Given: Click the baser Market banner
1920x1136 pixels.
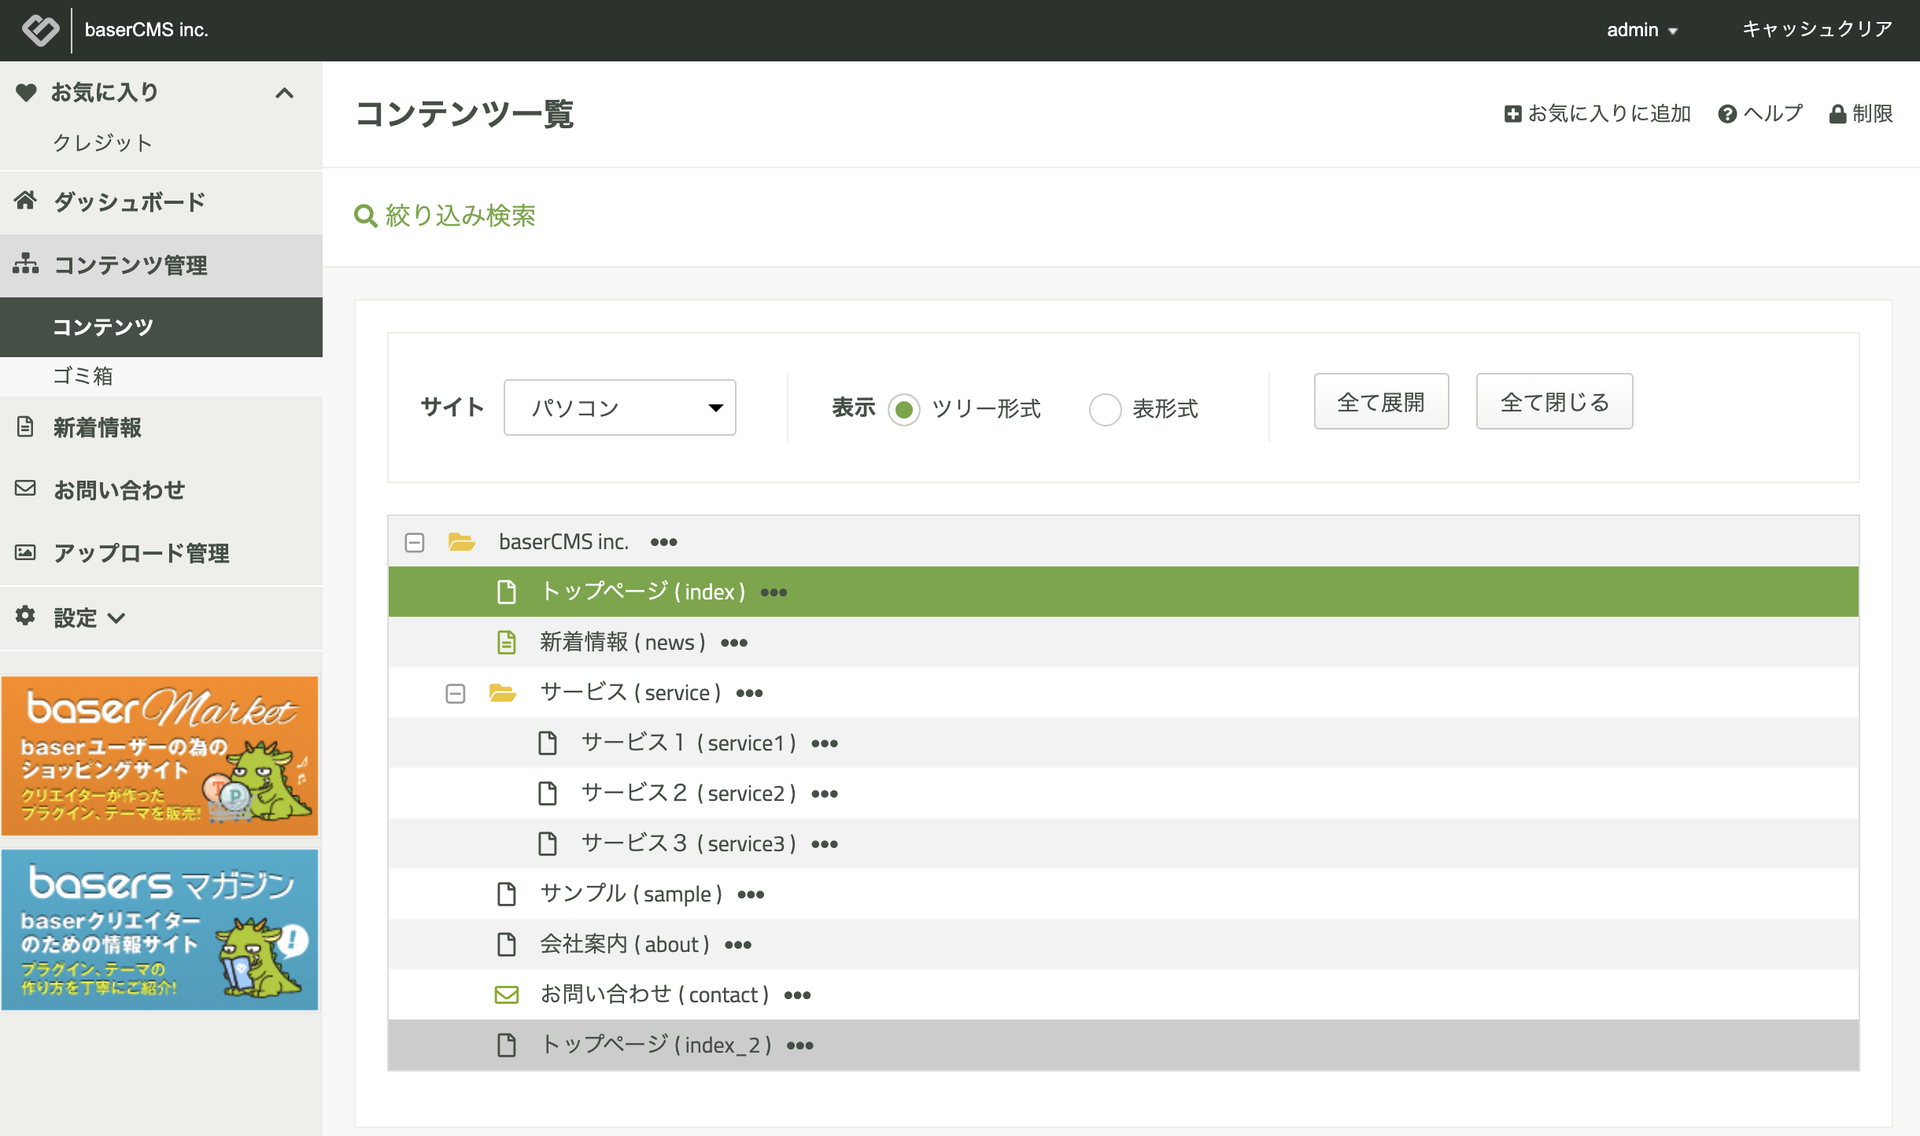Looking at the screenshot, I should [x=160, y=755].
